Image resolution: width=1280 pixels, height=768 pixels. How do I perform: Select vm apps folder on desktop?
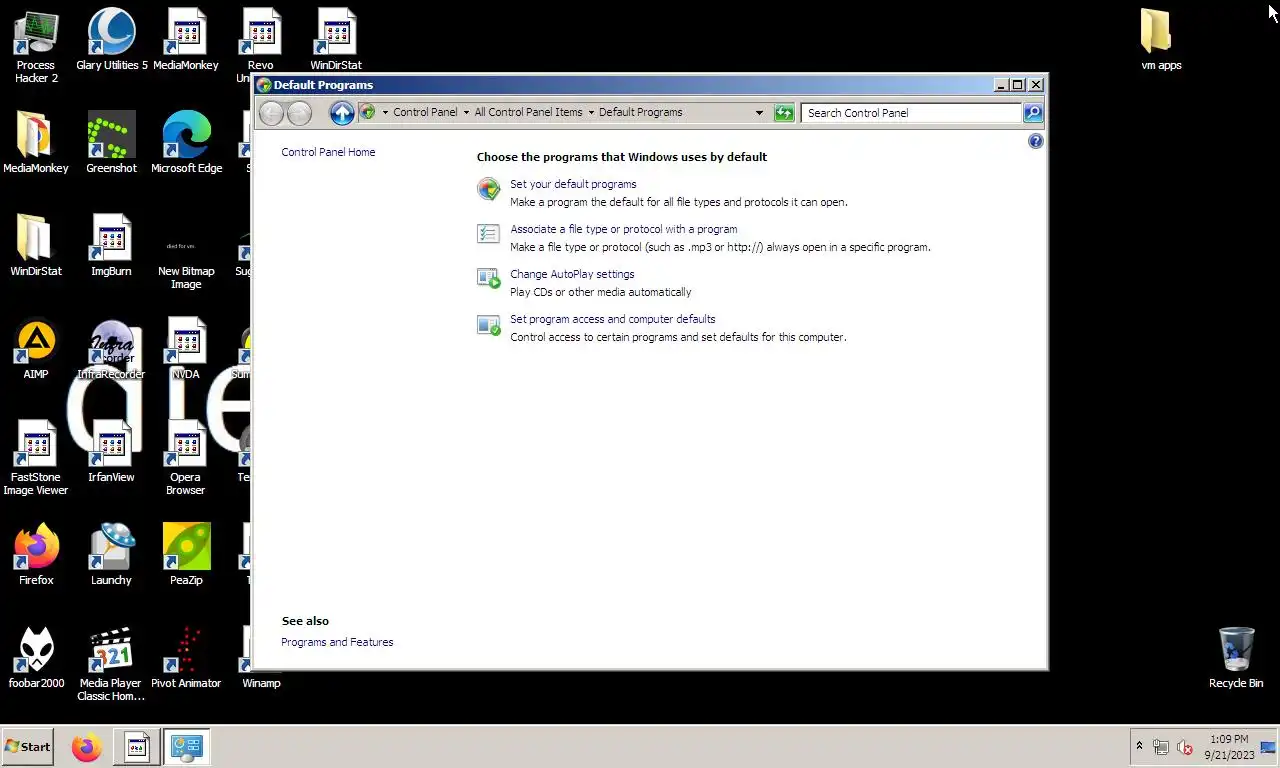point(1161,40)
